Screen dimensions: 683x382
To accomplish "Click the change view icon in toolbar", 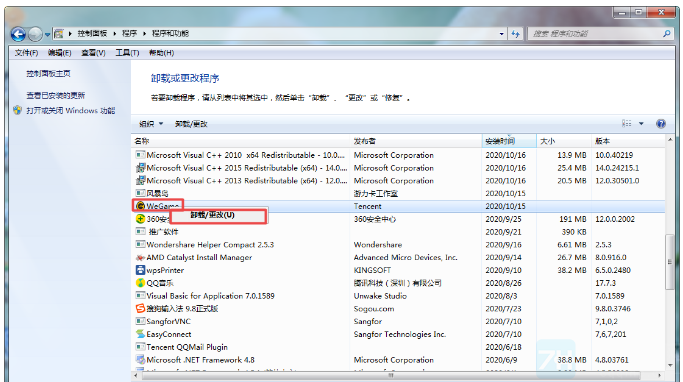I will pos(626,124).
